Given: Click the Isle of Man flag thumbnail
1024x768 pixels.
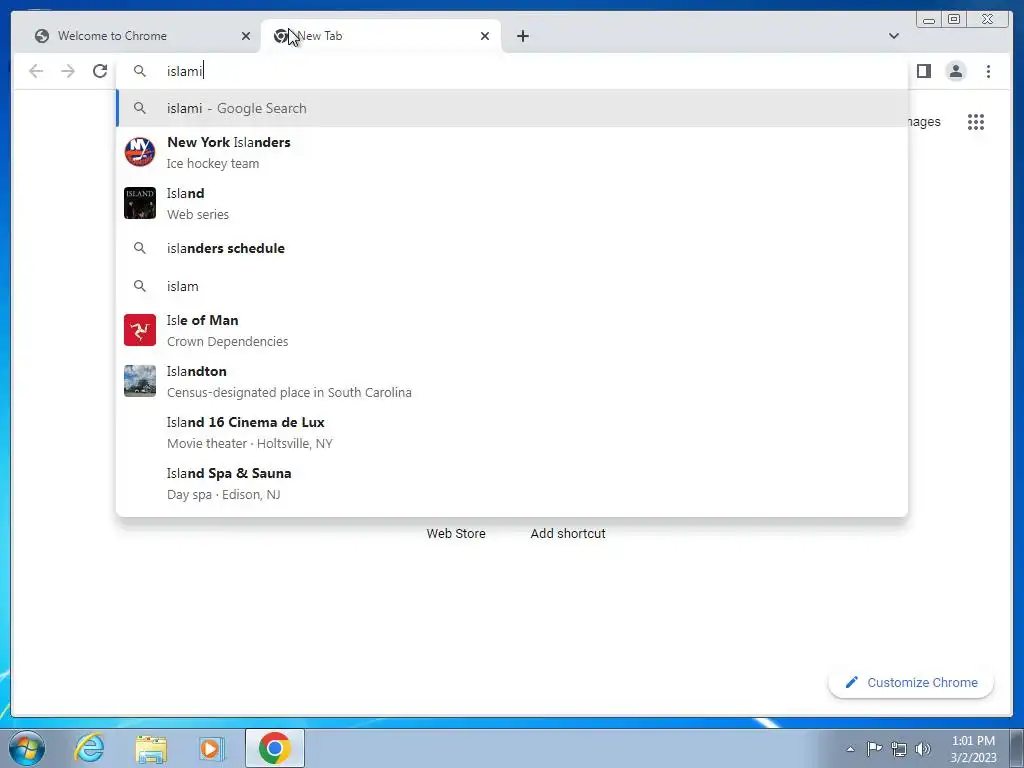Looking at the screenshot, I should click(140, 330).
